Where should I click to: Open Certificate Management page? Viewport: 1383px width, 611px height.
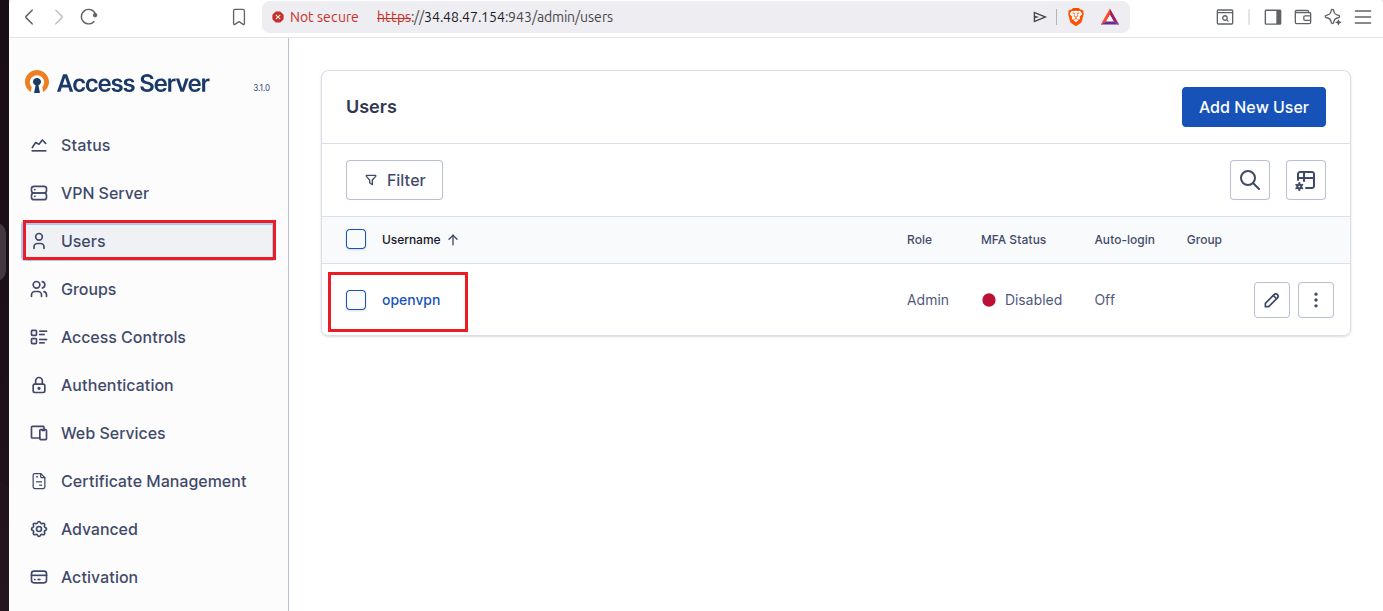pos(149,481)
